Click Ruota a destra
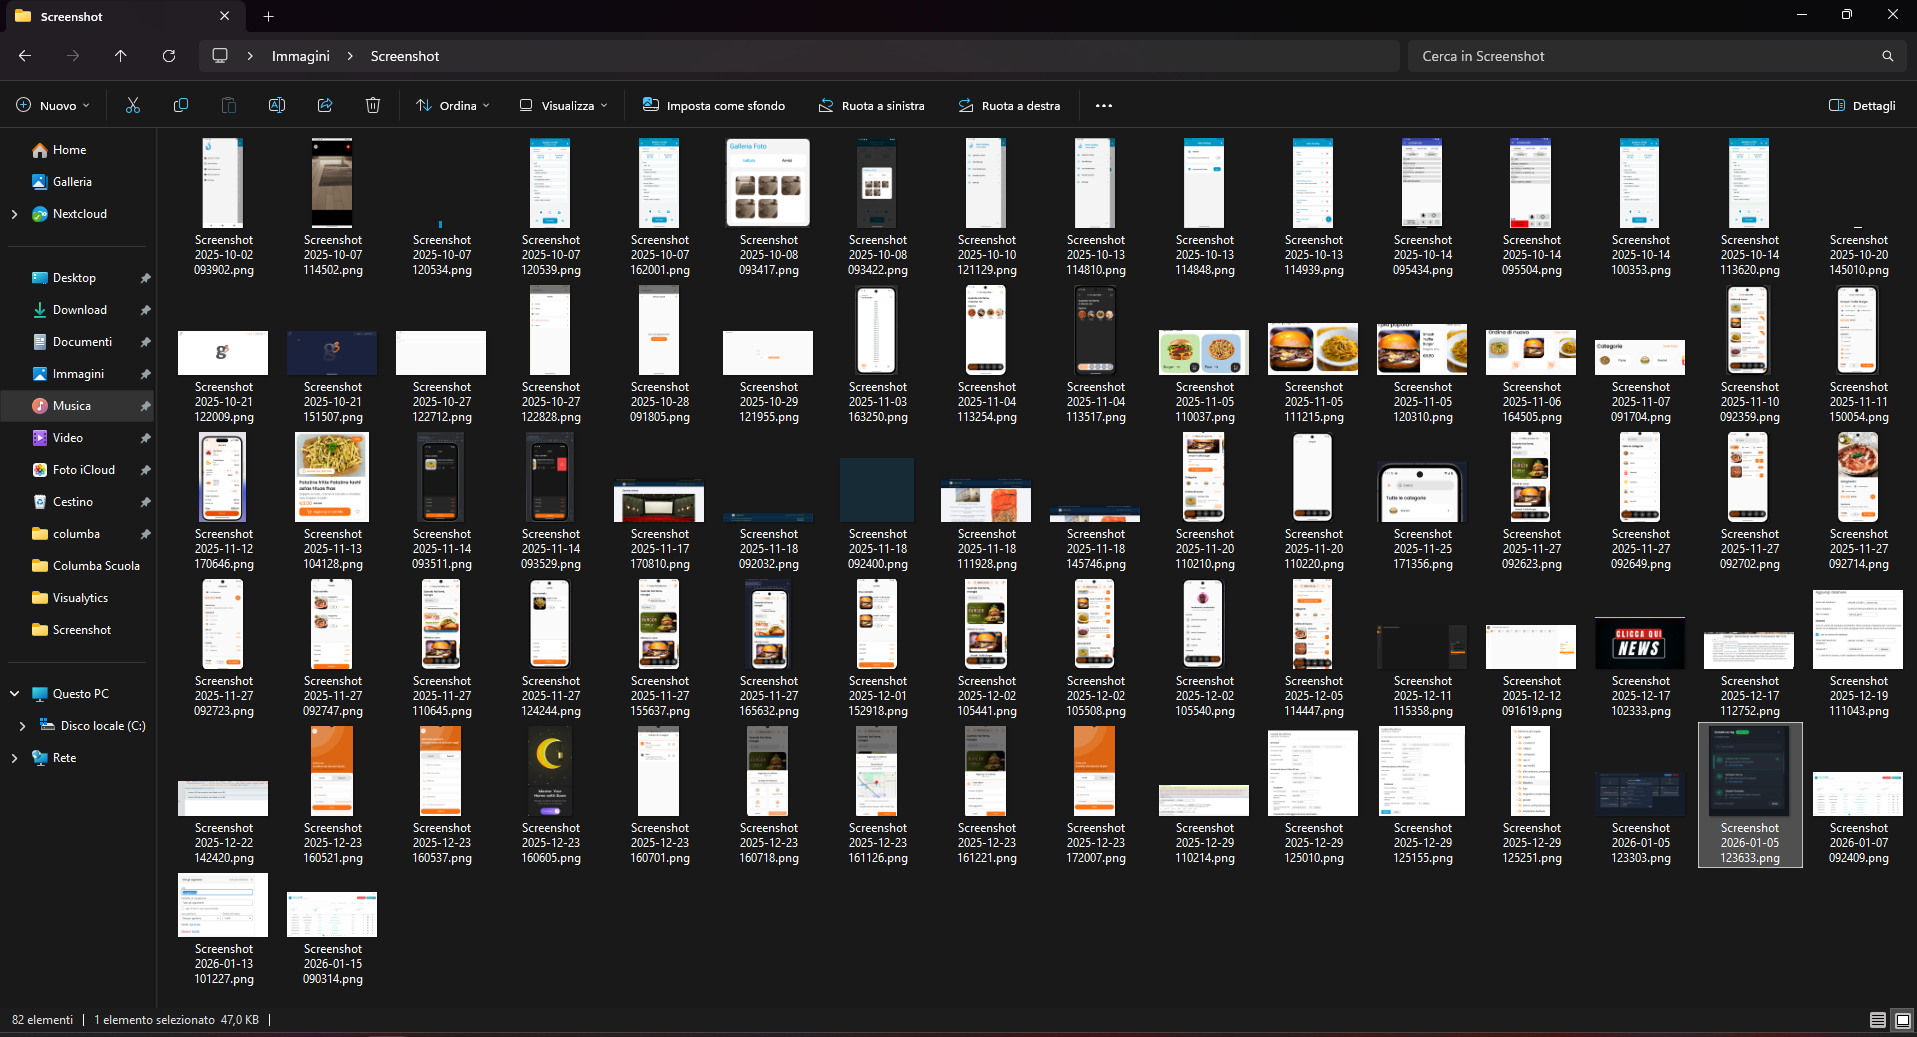The image size is (1917, 1037). (x=1009, y=106)
